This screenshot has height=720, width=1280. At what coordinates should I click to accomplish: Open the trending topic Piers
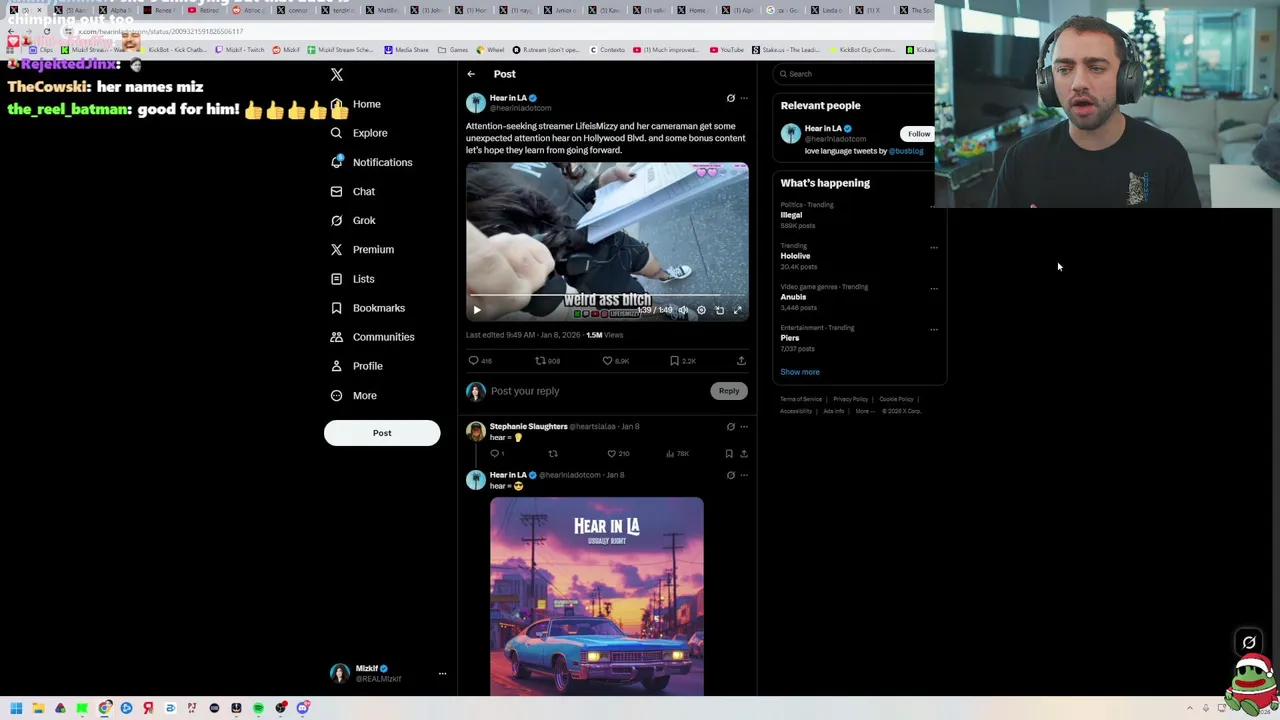pos(790,338)
